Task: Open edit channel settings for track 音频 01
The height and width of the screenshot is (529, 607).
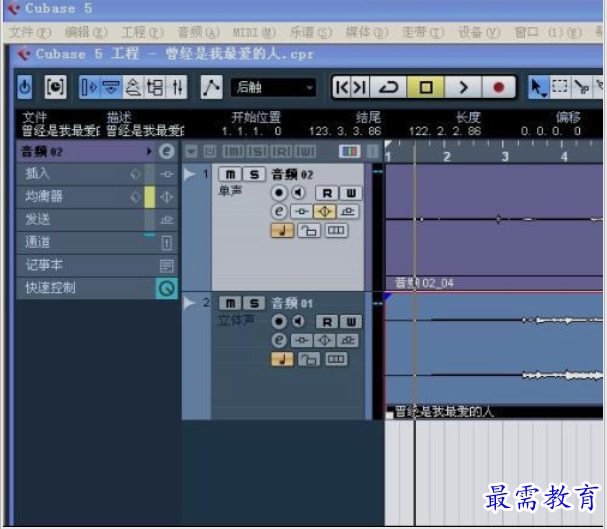Action: 279,340
